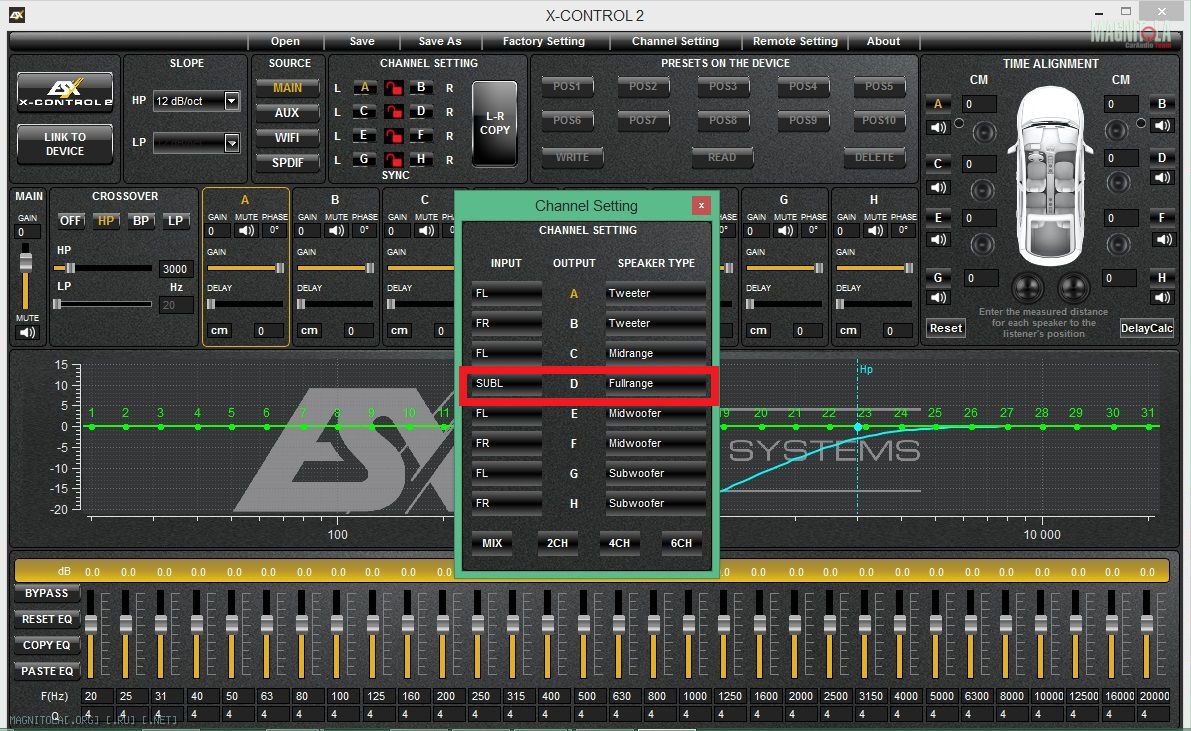Viewport: 1191px width, 731px height.
Task: Select MAIN as the source
Action: (x=287, y=87)
